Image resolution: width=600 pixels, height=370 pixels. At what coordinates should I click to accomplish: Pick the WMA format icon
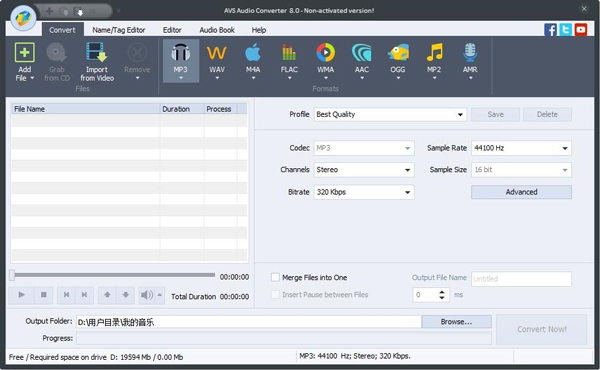tap(325, 52)
